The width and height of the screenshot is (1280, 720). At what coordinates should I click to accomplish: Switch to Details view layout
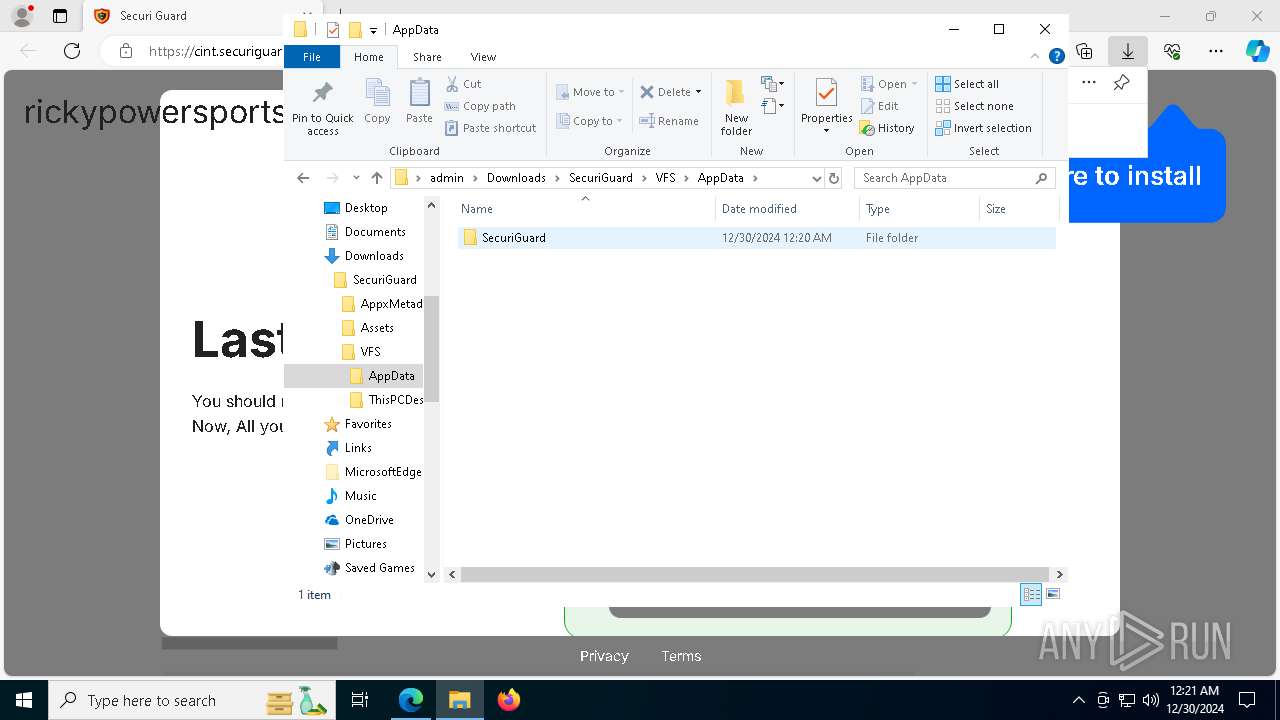[1031, 594]
